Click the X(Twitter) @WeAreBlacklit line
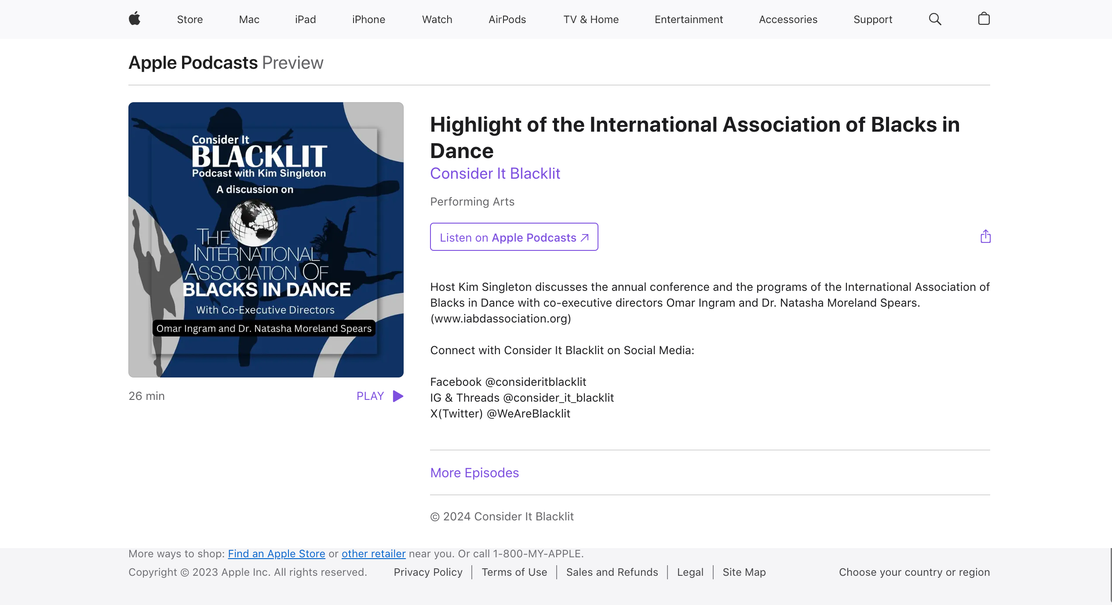The image size is (1112, 605). click(x=500, y=413)
